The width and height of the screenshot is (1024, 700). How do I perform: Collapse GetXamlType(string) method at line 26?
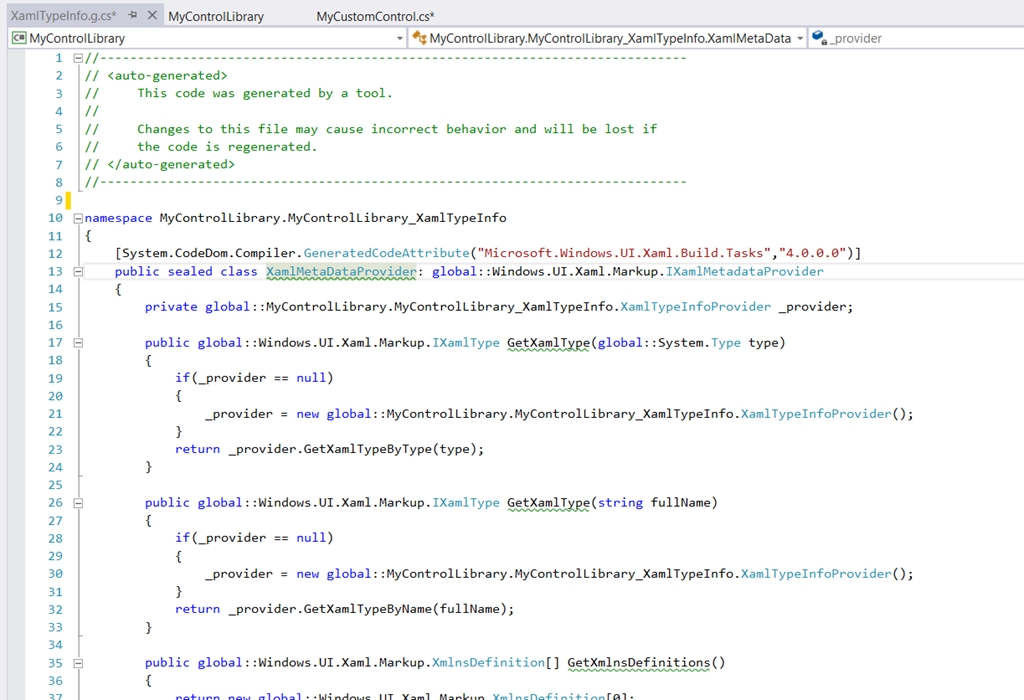[78, 502]
